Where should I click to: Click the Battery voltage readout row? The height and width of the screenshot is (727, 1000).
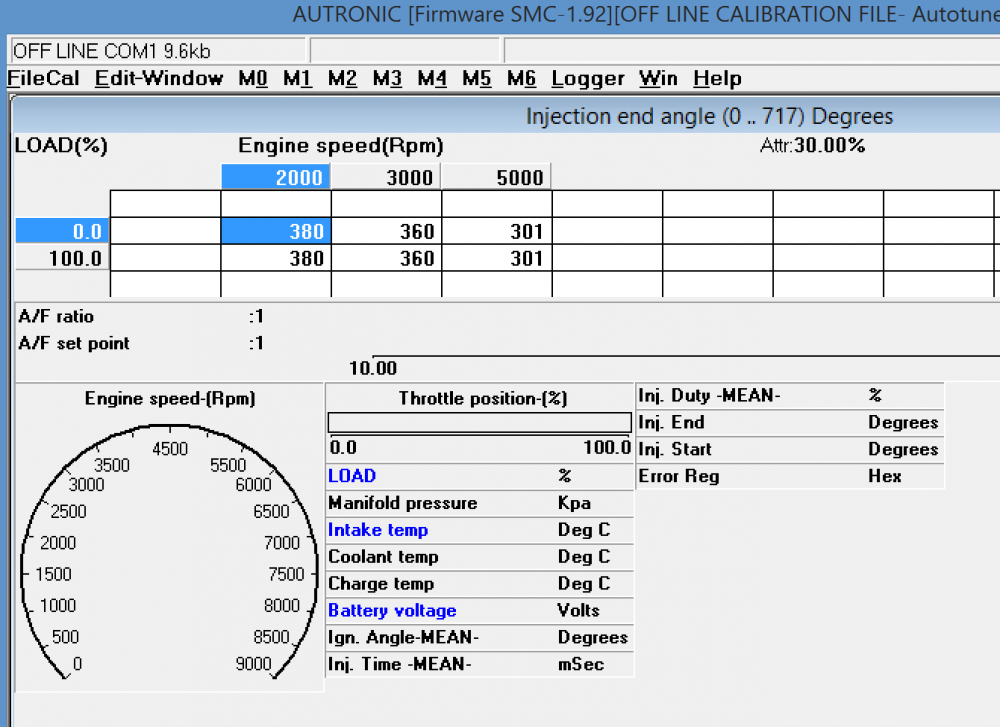(x=480, y=610)
